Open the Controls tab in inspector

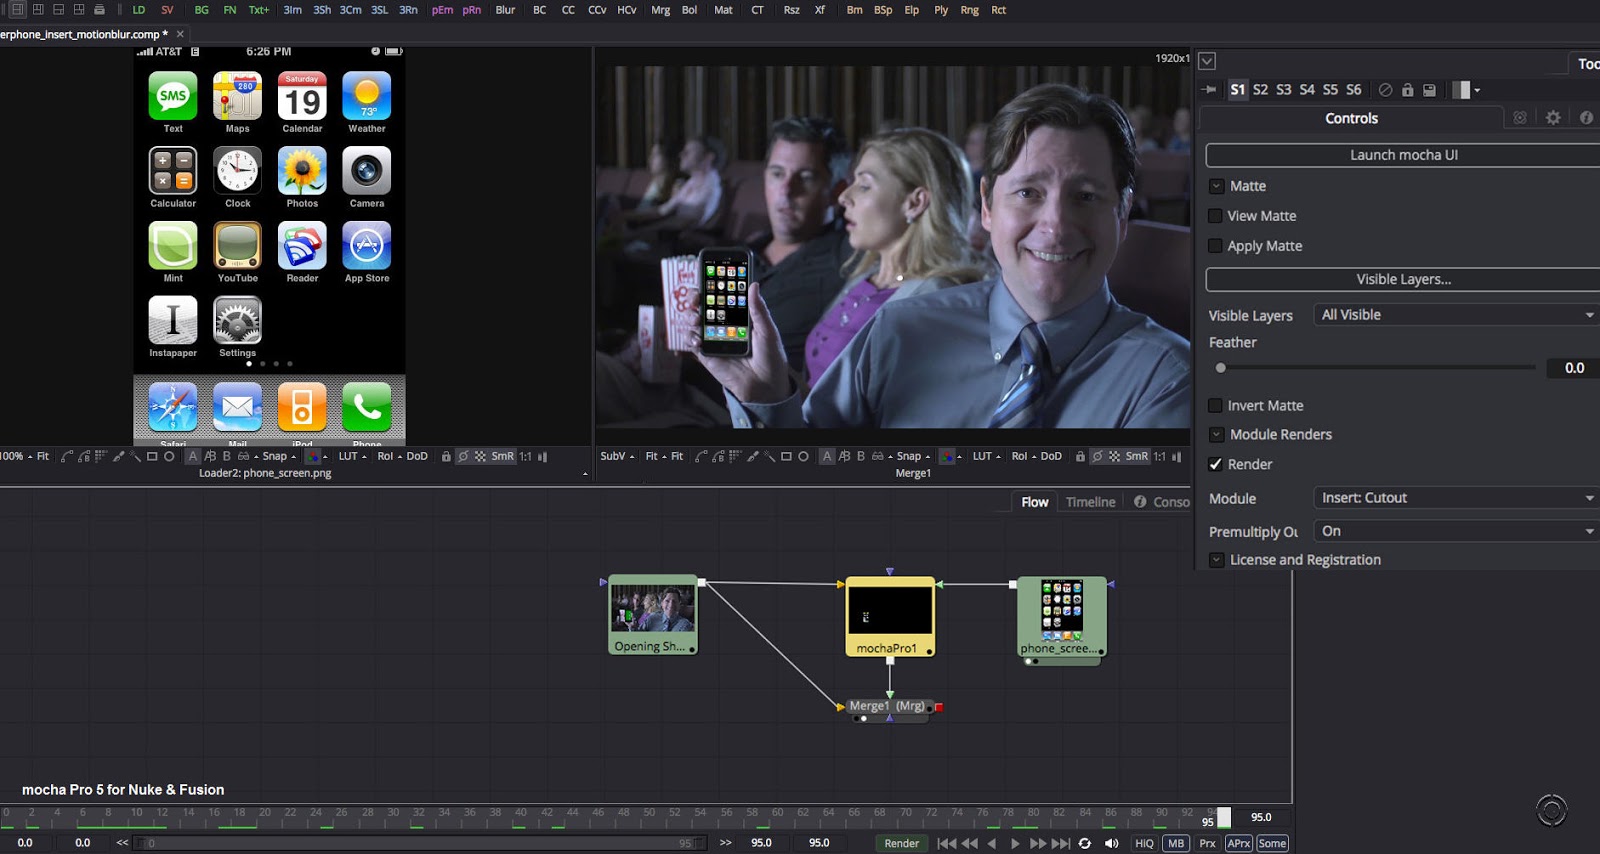click(x=1351, y=118)
